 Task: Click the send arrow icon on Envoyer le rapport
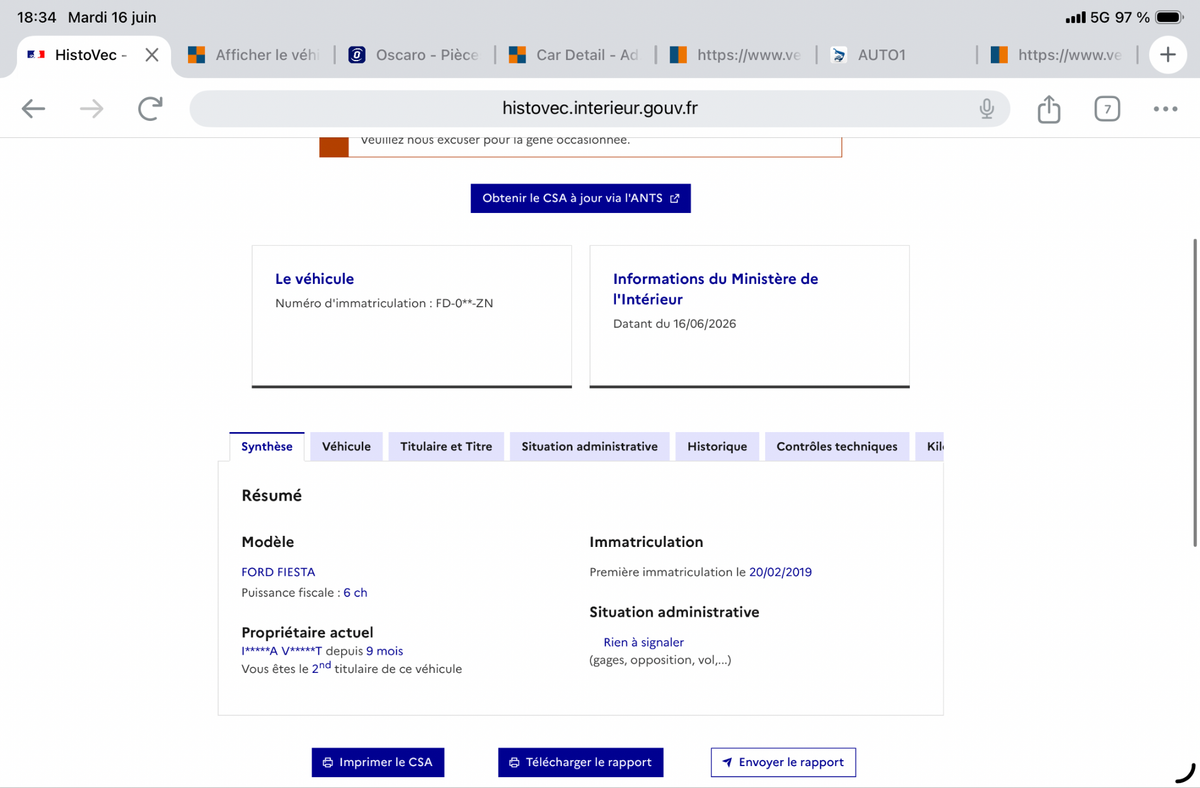point(727,762)
